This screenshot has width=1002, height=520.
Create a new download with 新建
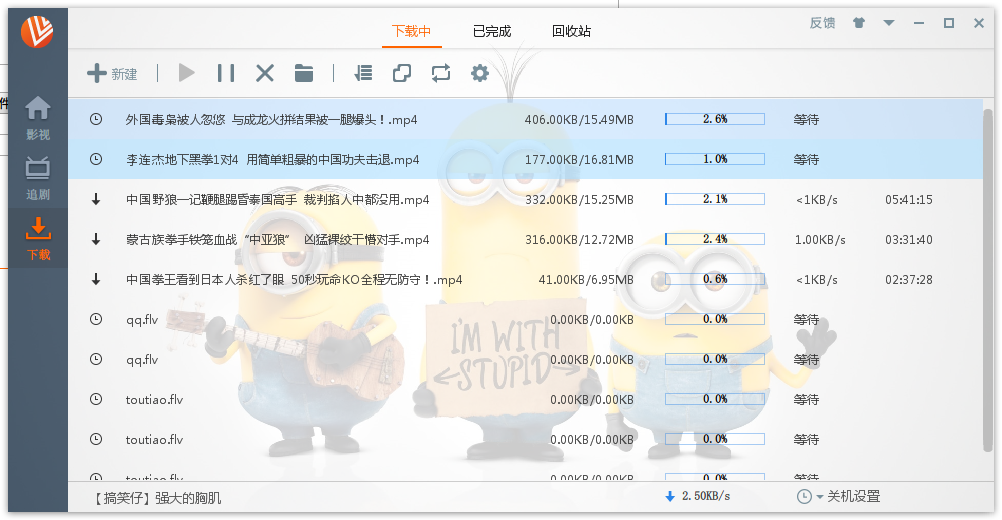(x=112, y=73)
